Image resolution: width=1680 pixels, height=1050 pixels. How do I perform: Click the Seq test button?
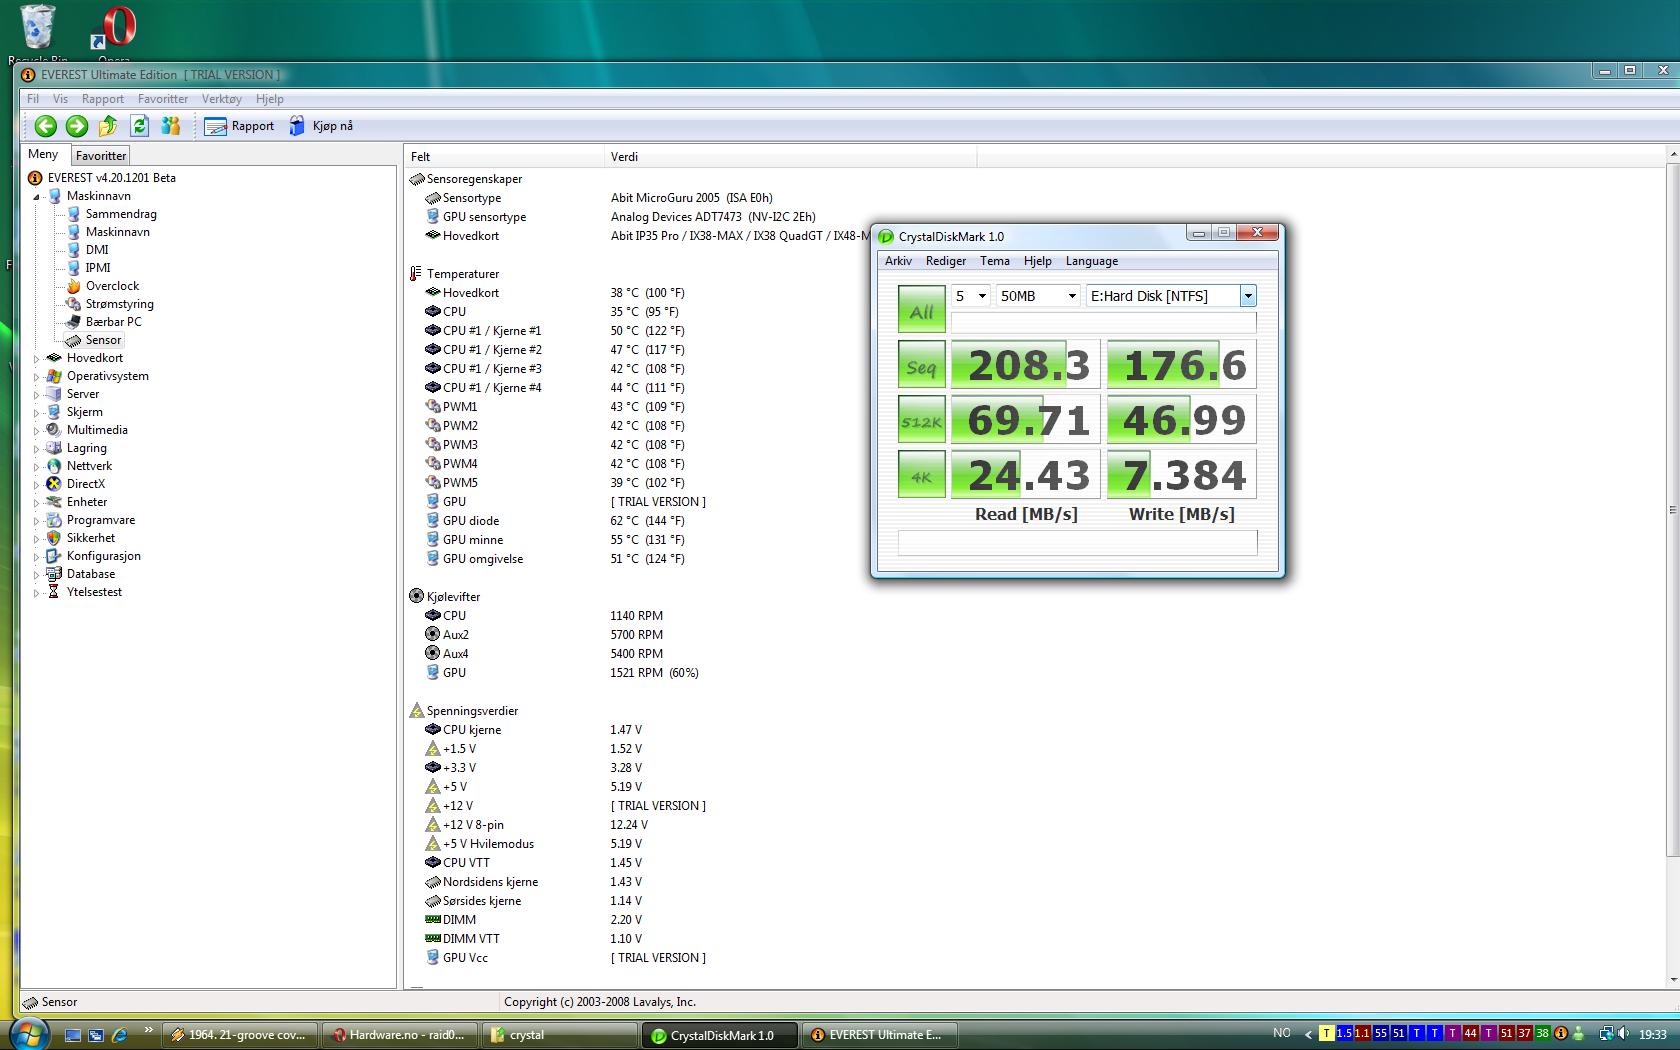click(921, 365)
